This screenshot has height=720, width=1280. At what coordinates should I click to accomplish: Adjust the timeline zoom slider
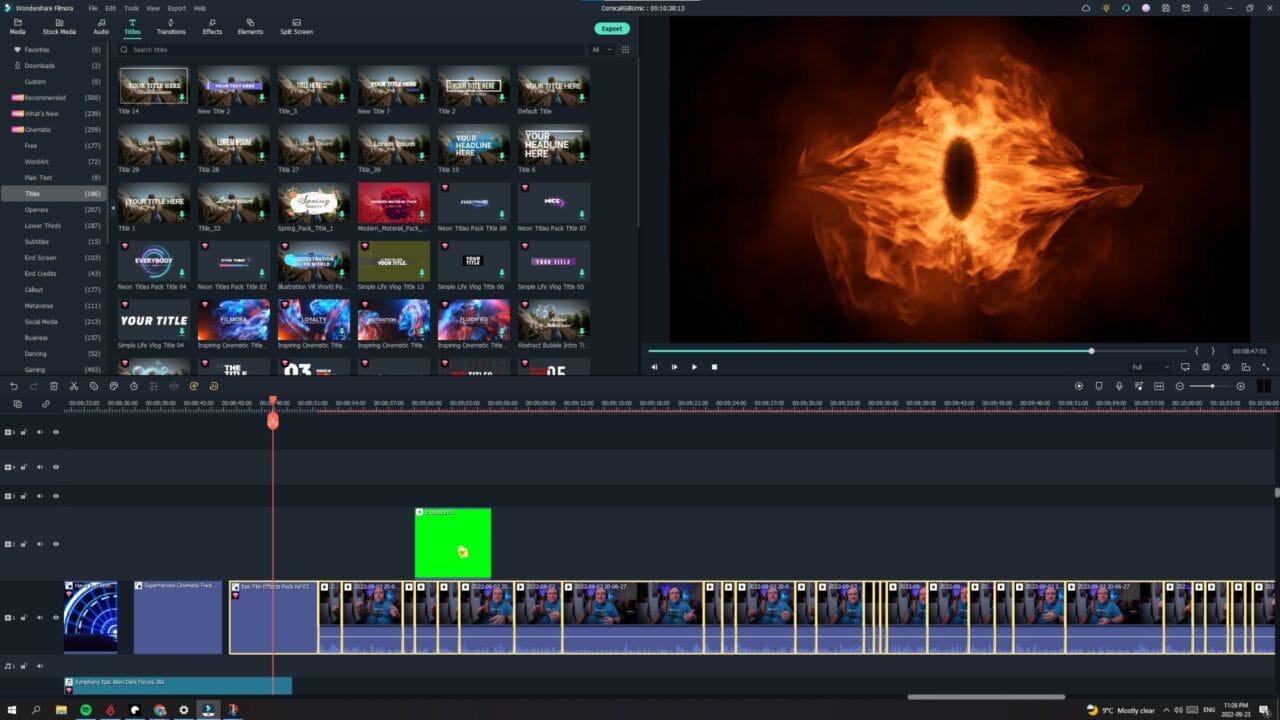[x=1214, y=386]
